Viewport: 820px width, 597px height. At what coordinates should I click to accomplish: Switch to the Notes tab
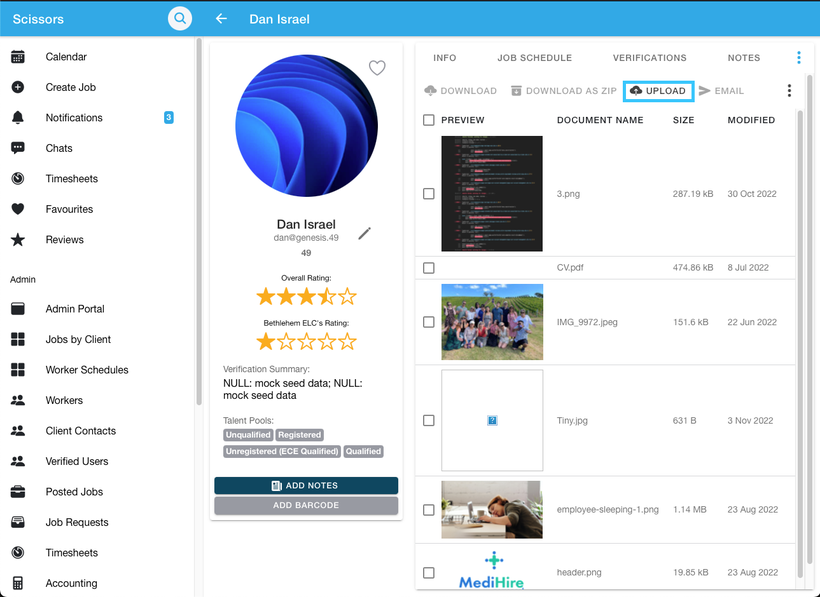744,58
